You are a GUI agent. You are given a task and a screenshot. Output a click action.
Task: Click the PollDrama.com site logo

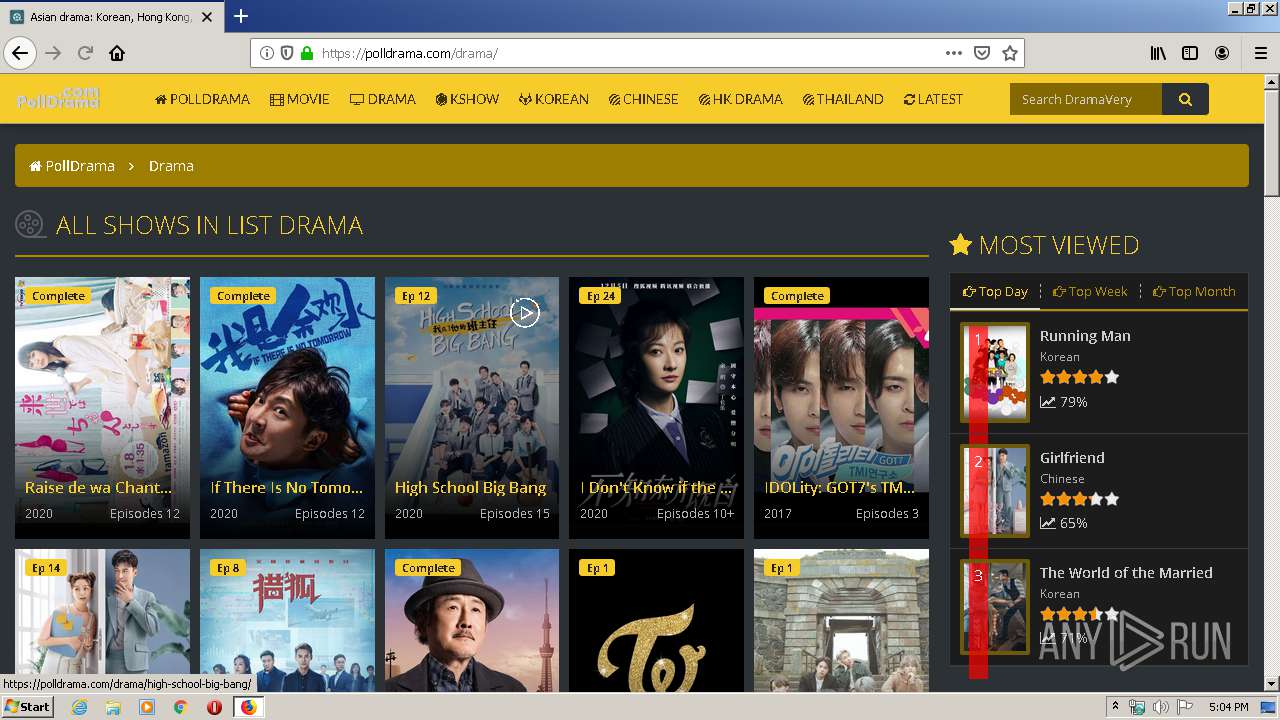point(58,98)
